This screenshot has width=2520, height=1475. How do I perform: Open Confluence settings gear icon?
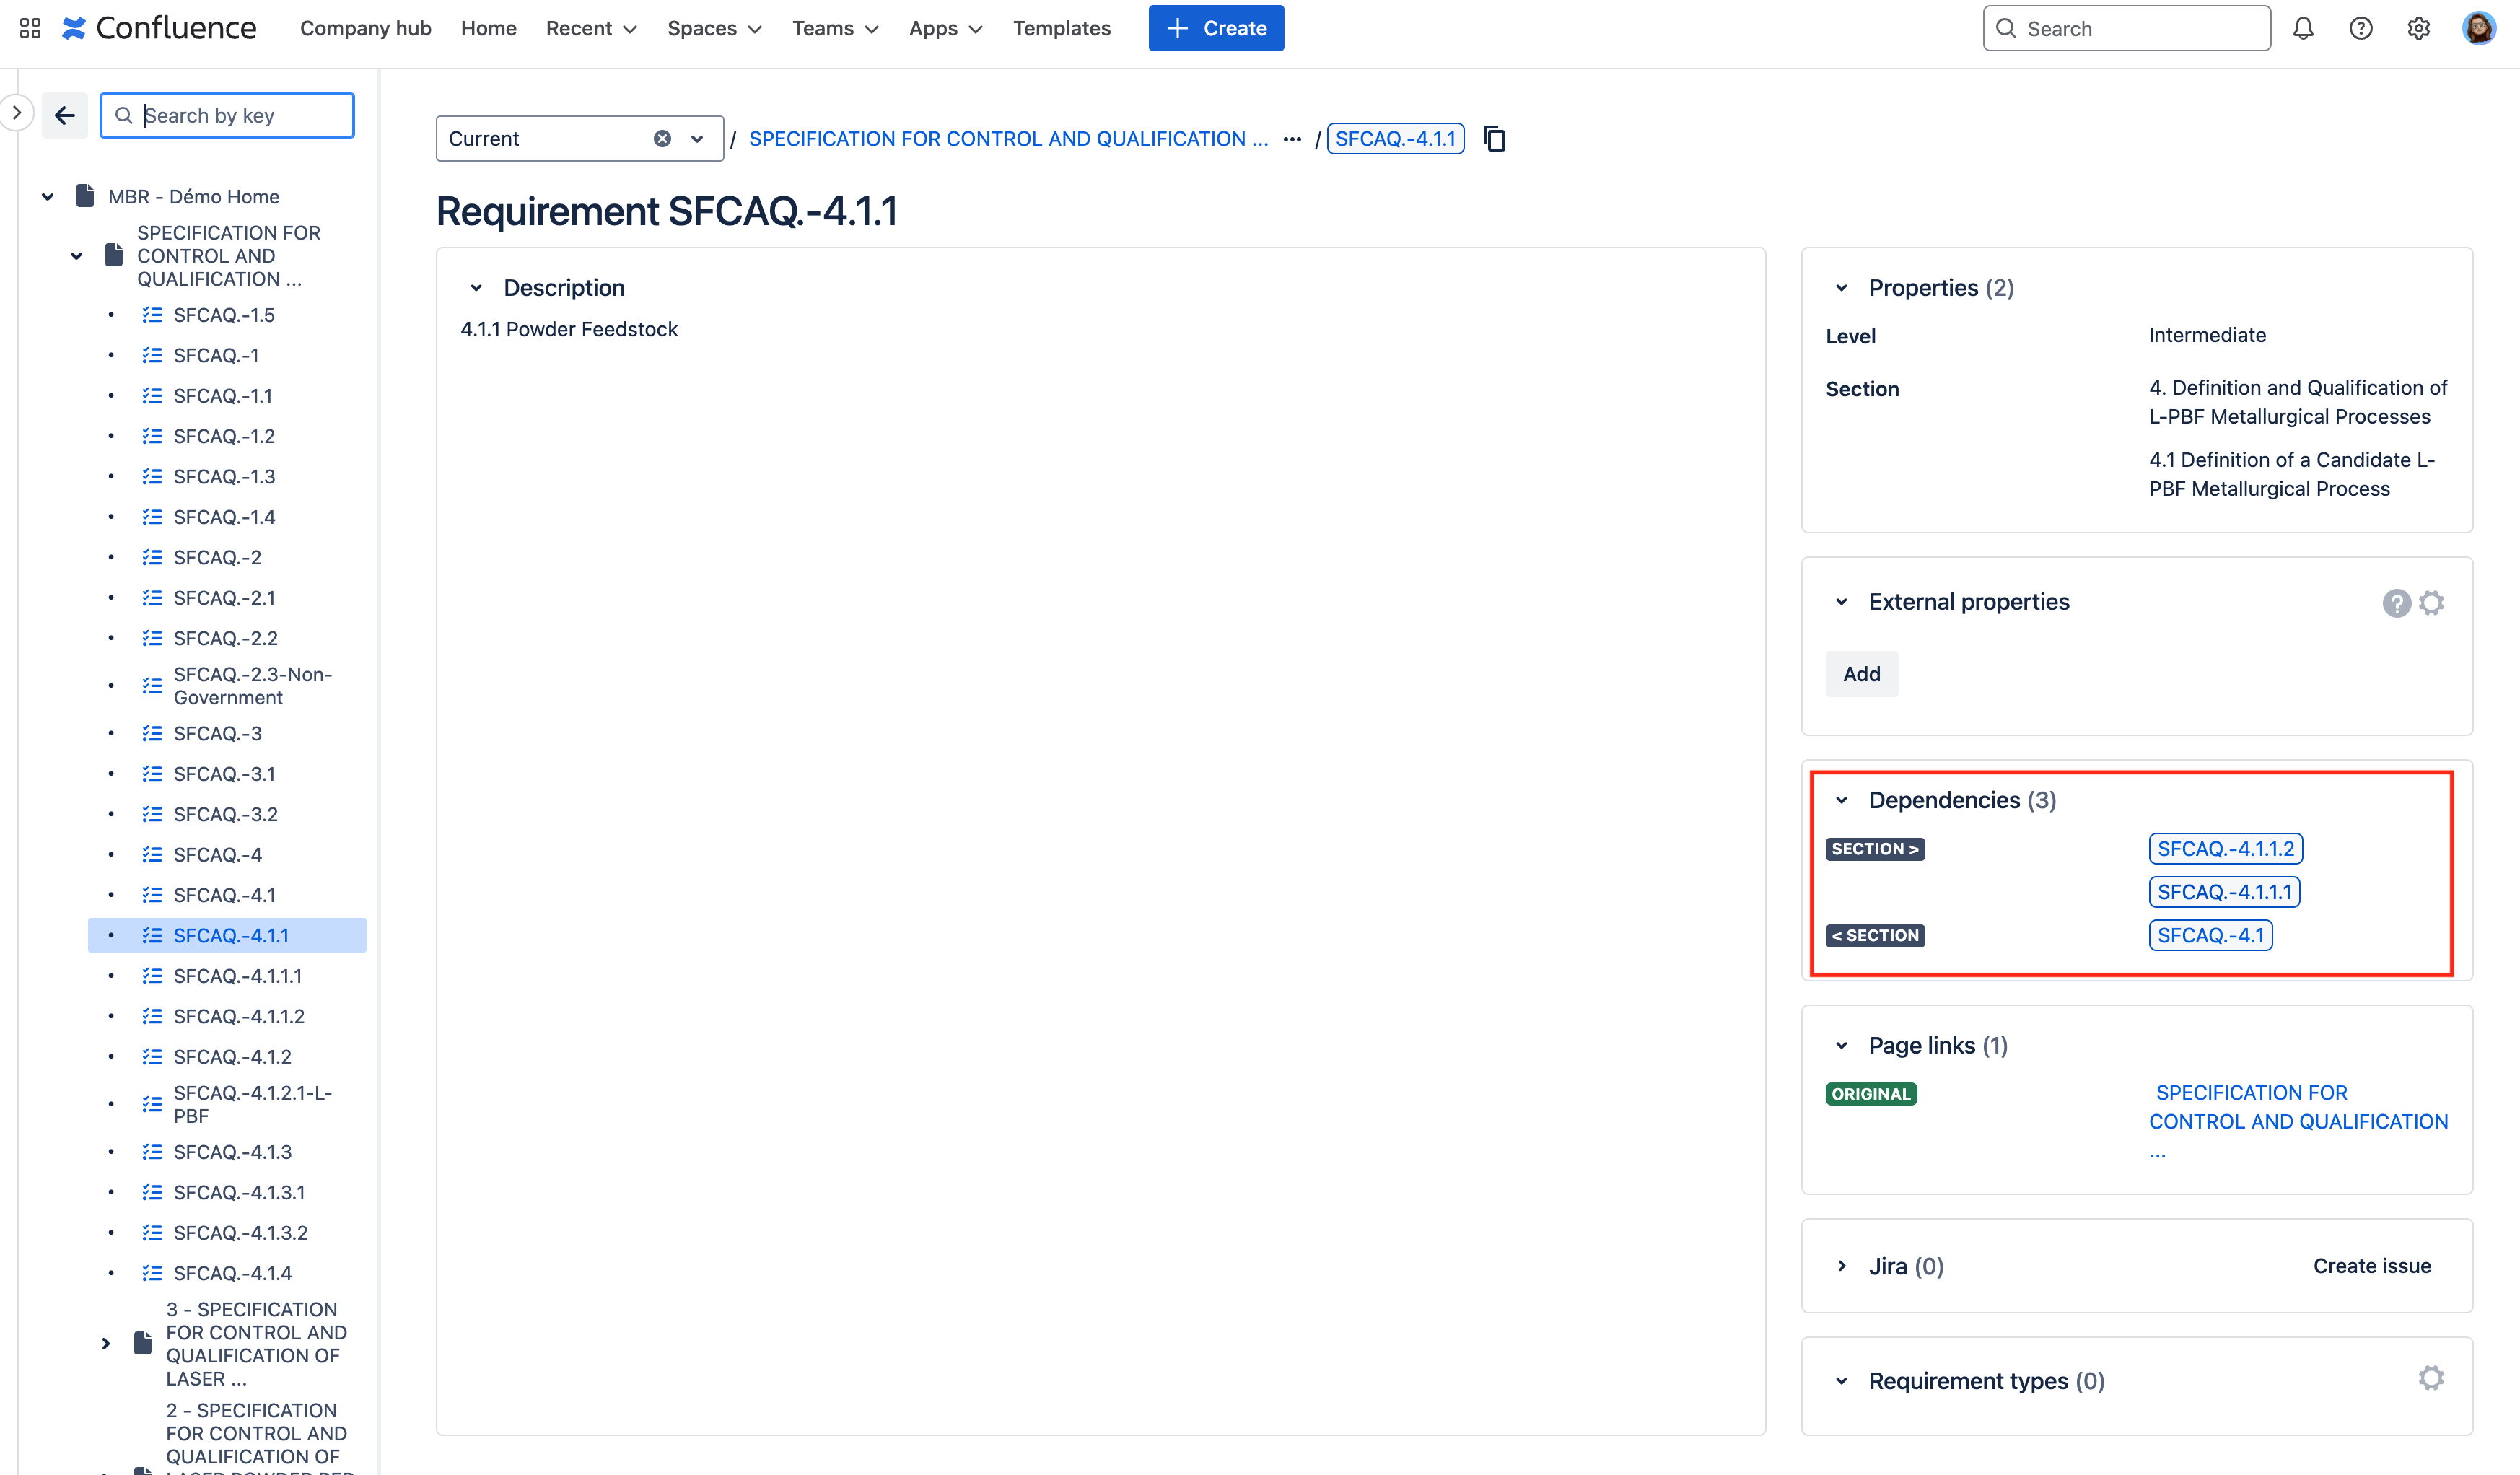[2418, 28]
